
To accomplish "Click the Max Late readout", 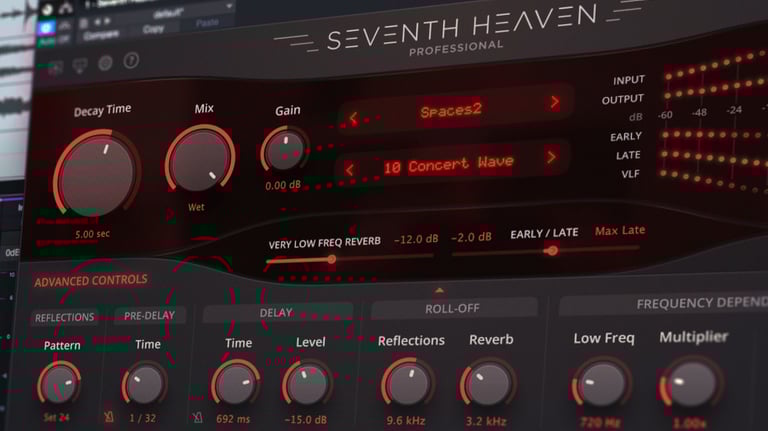I will coord(620,230).
